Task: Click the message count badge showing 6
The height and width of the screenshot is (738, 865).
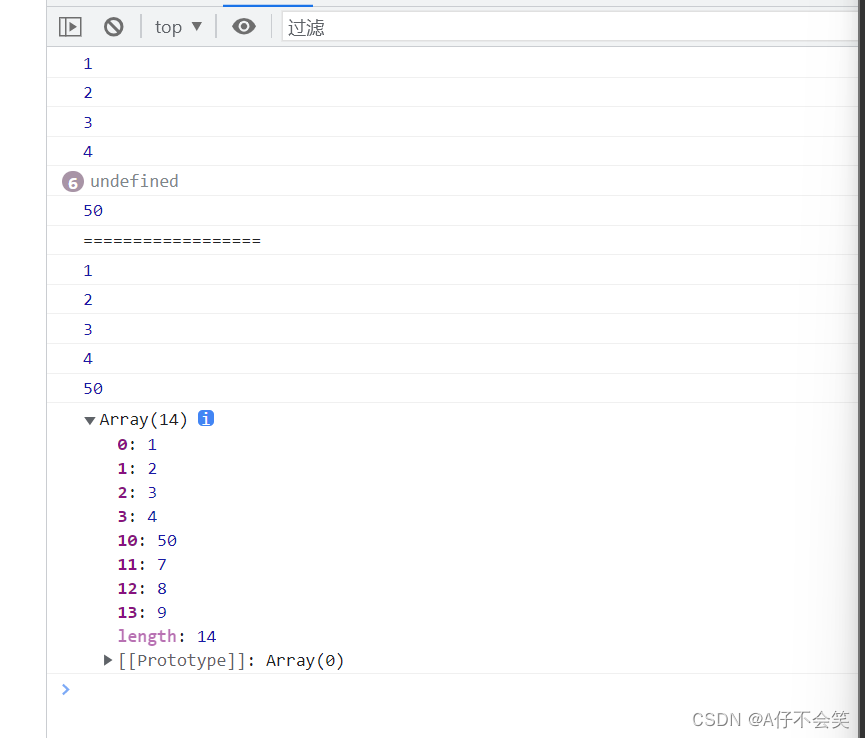Action: click(72, 181)
